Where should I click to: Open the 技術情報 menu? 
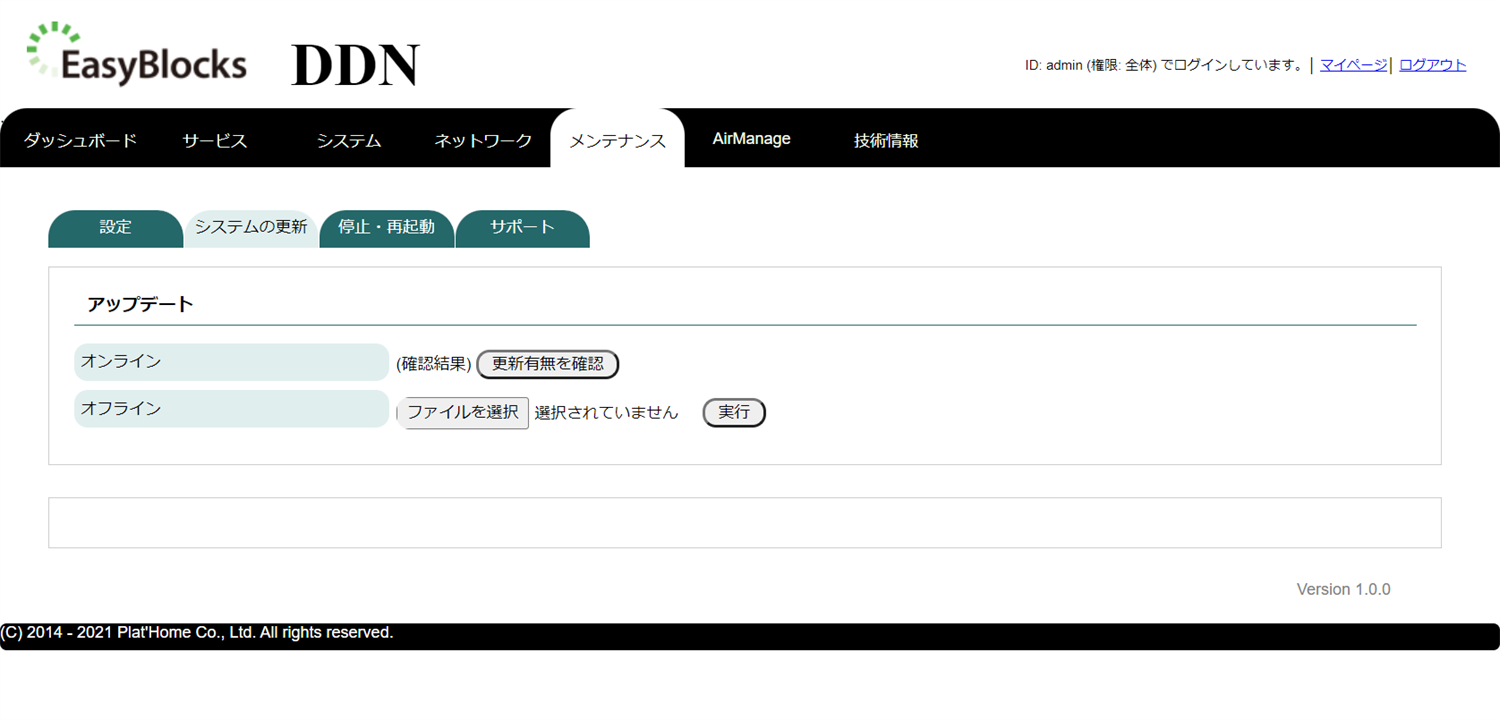[x=885, y=140]
